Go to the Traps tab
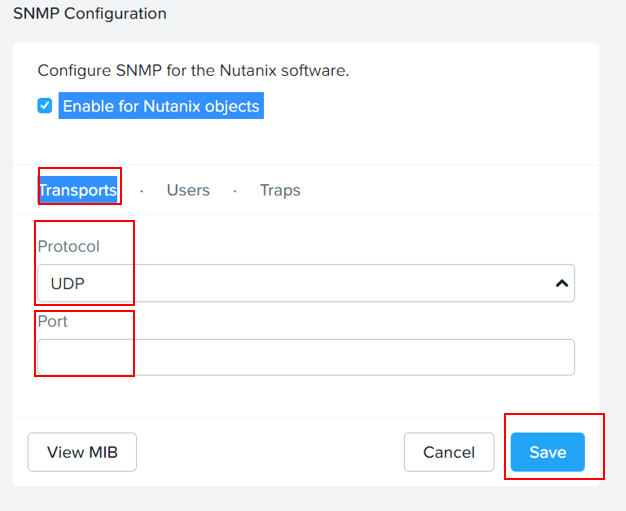This screenshot has width=626, height=511. 280,190
